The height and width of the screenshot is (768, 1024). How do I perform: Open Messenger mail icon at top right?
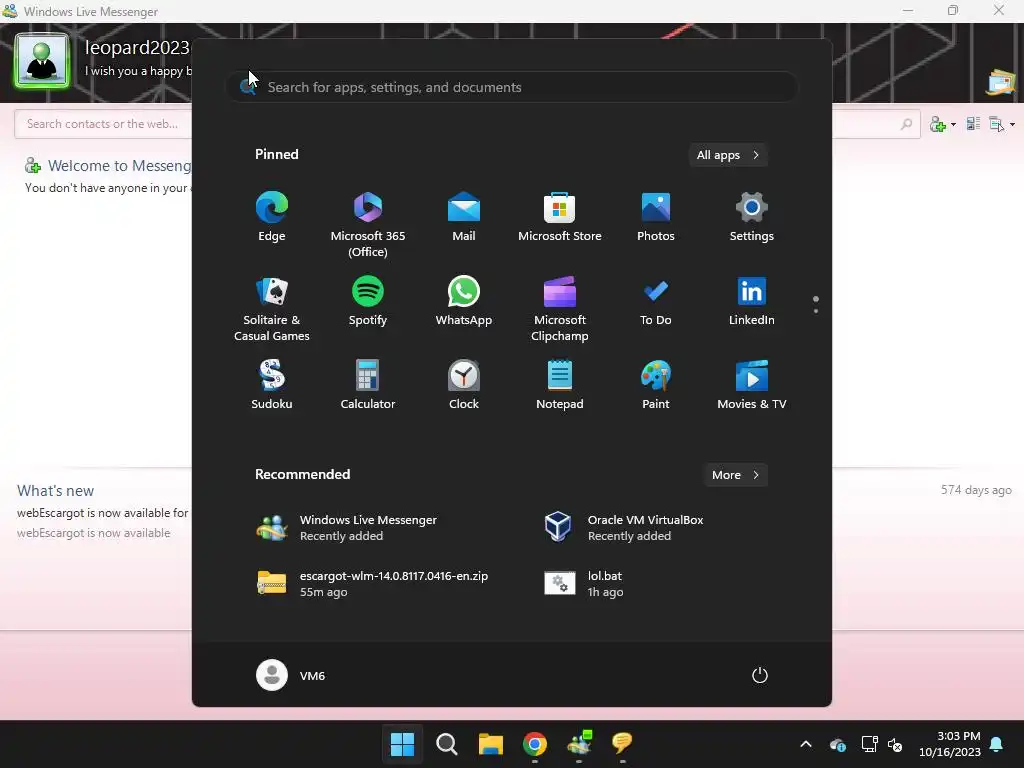[x=1000, y=82]
